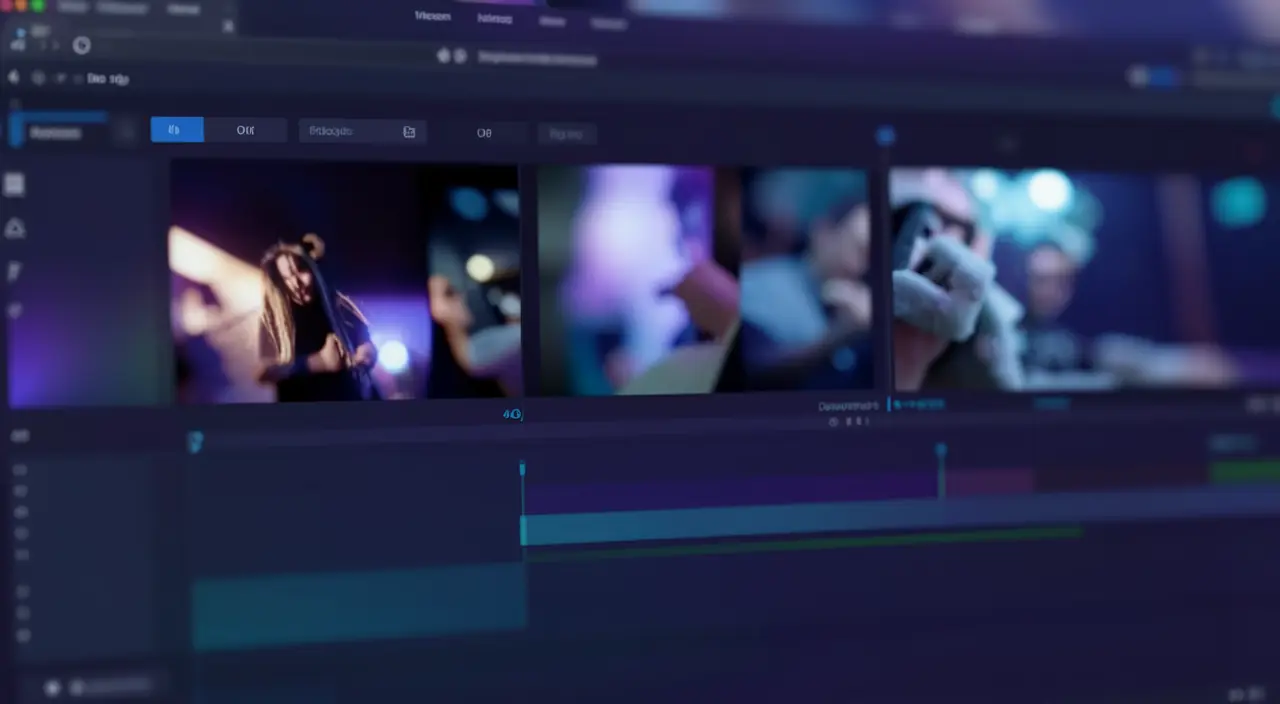The image size is (1280, 704).
Task: Click the blue timecode below the preview thumbnails
Action: 513,414
